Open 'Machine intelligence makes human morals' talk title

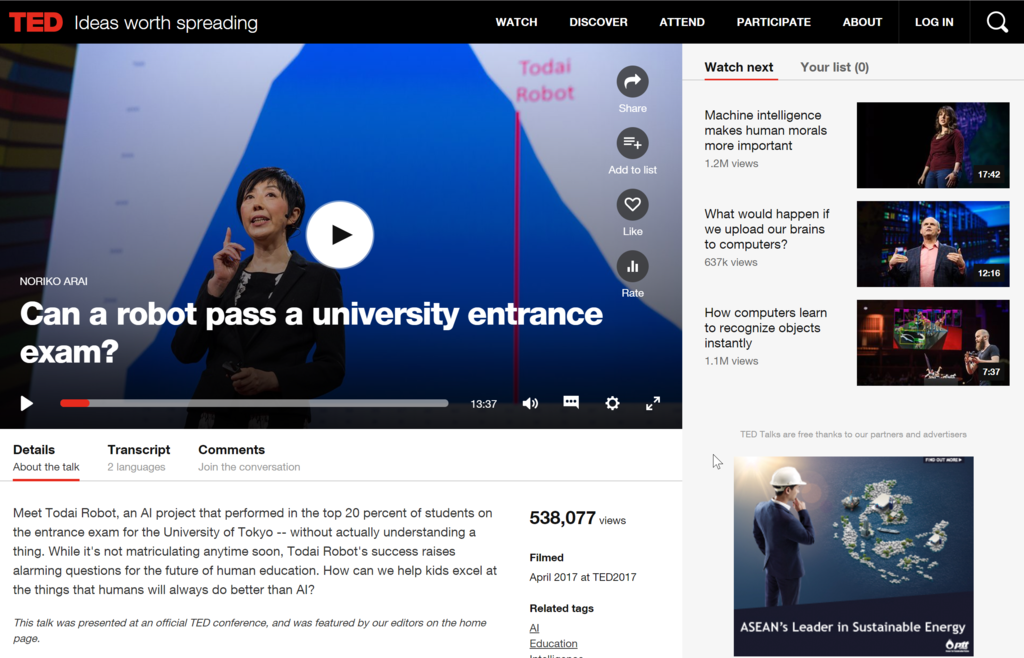click(x=765, y=131)
